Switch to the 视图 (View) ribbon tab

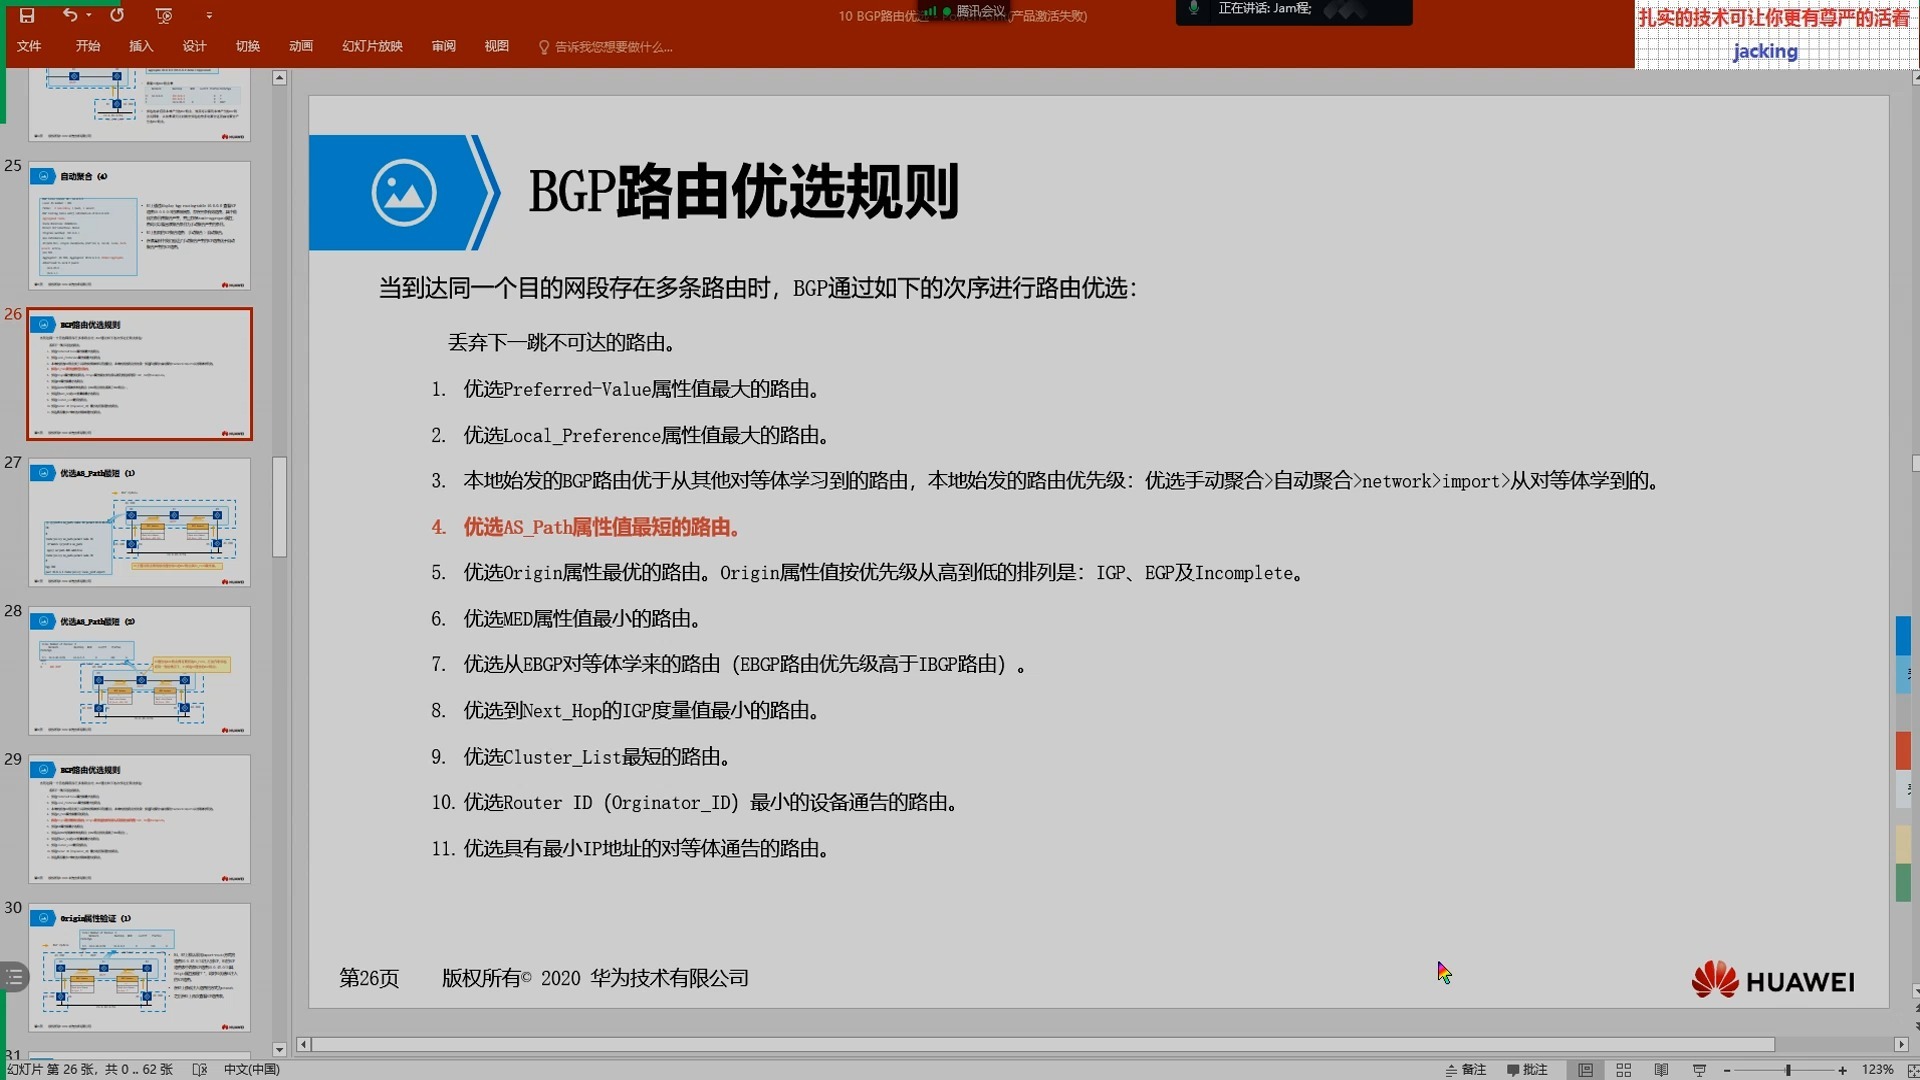[496, 46]
